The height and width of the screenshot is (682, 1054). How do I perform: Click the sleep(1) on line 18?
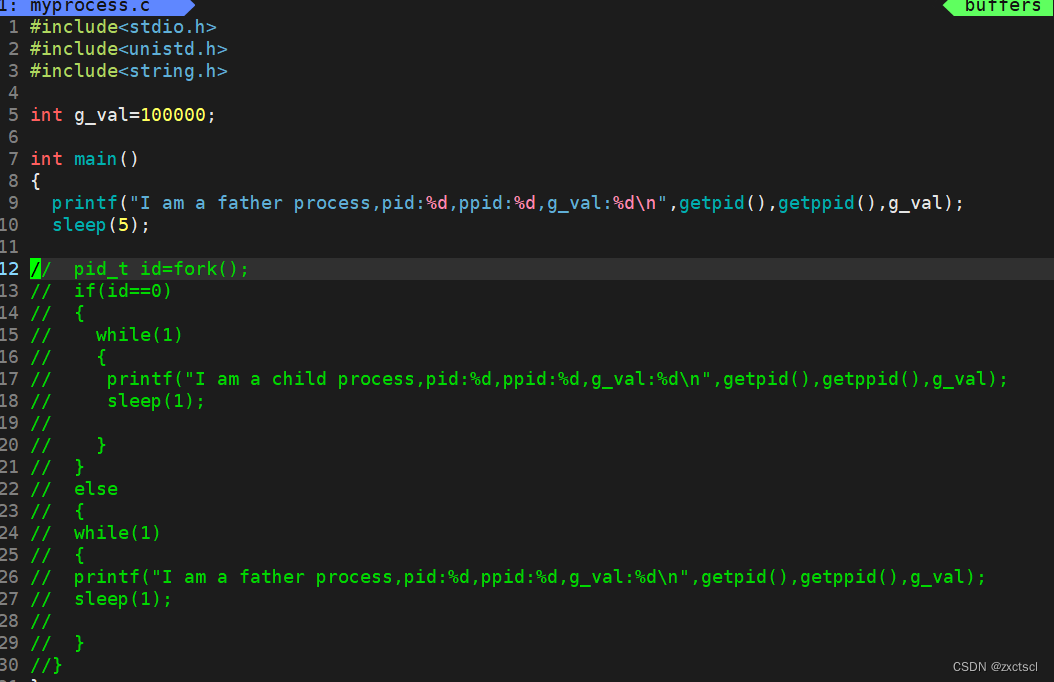155,401
